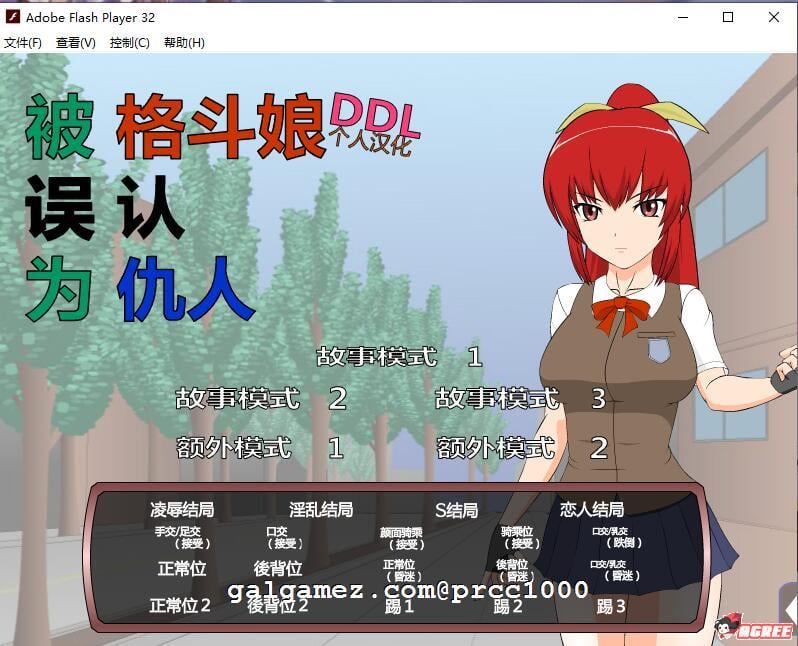This screenshot has width=798, height=646.
Task: Choose the 踢1 scene
Action: tap(399, 606)
